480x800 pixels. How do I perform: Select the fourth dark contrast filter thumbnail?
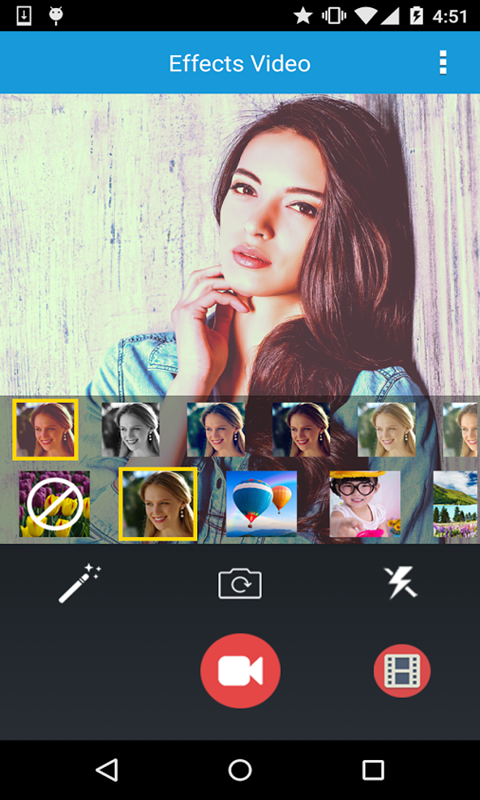(301, 430)
